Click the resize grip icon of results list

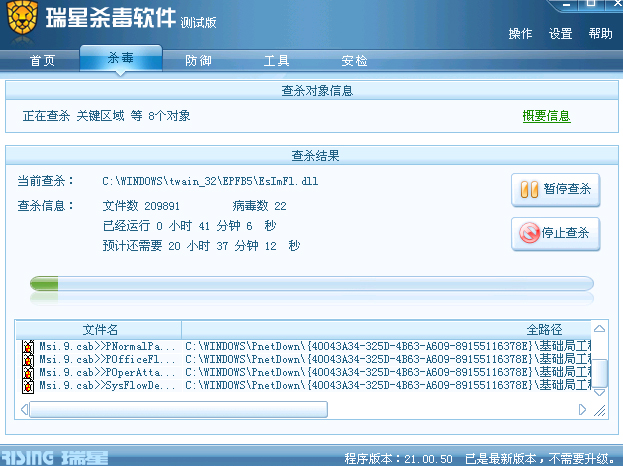[x=600, y=410]
